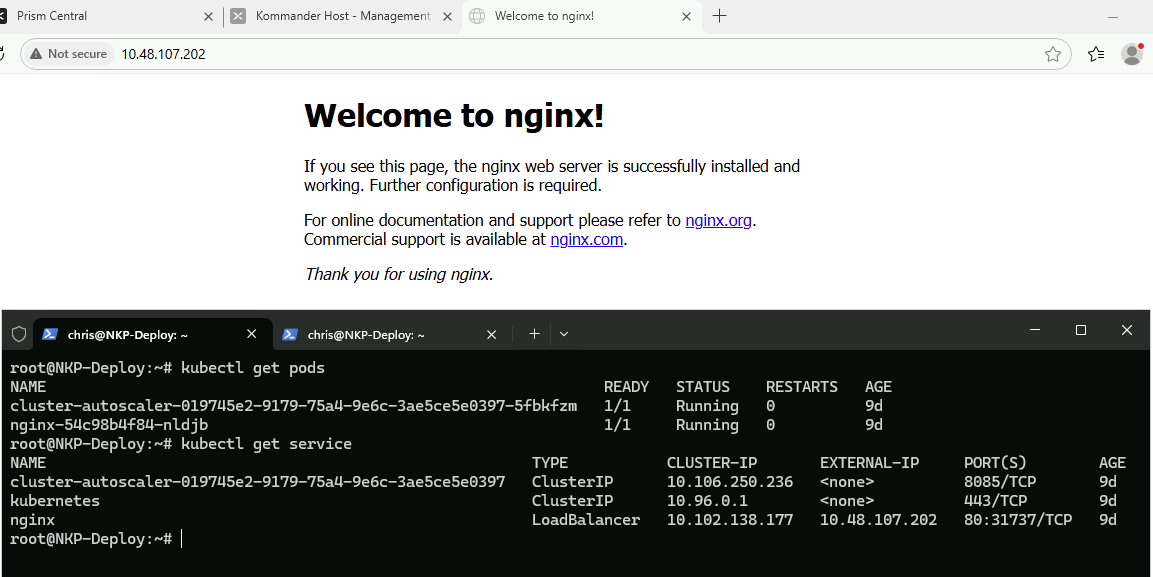
Task: Click cluster IP 10.96.0.1
Action: click(707, 501)
